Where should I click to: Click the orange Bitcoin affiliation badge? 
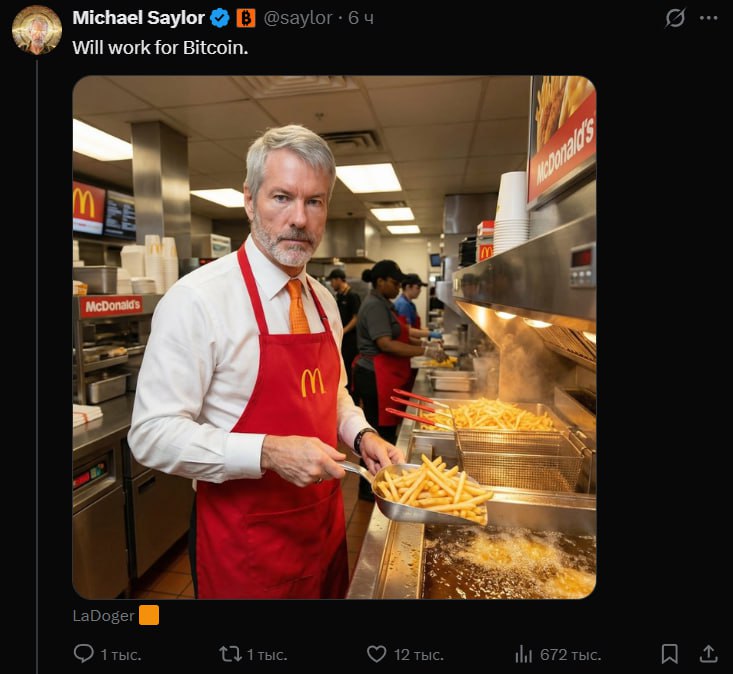pos(246,18)
